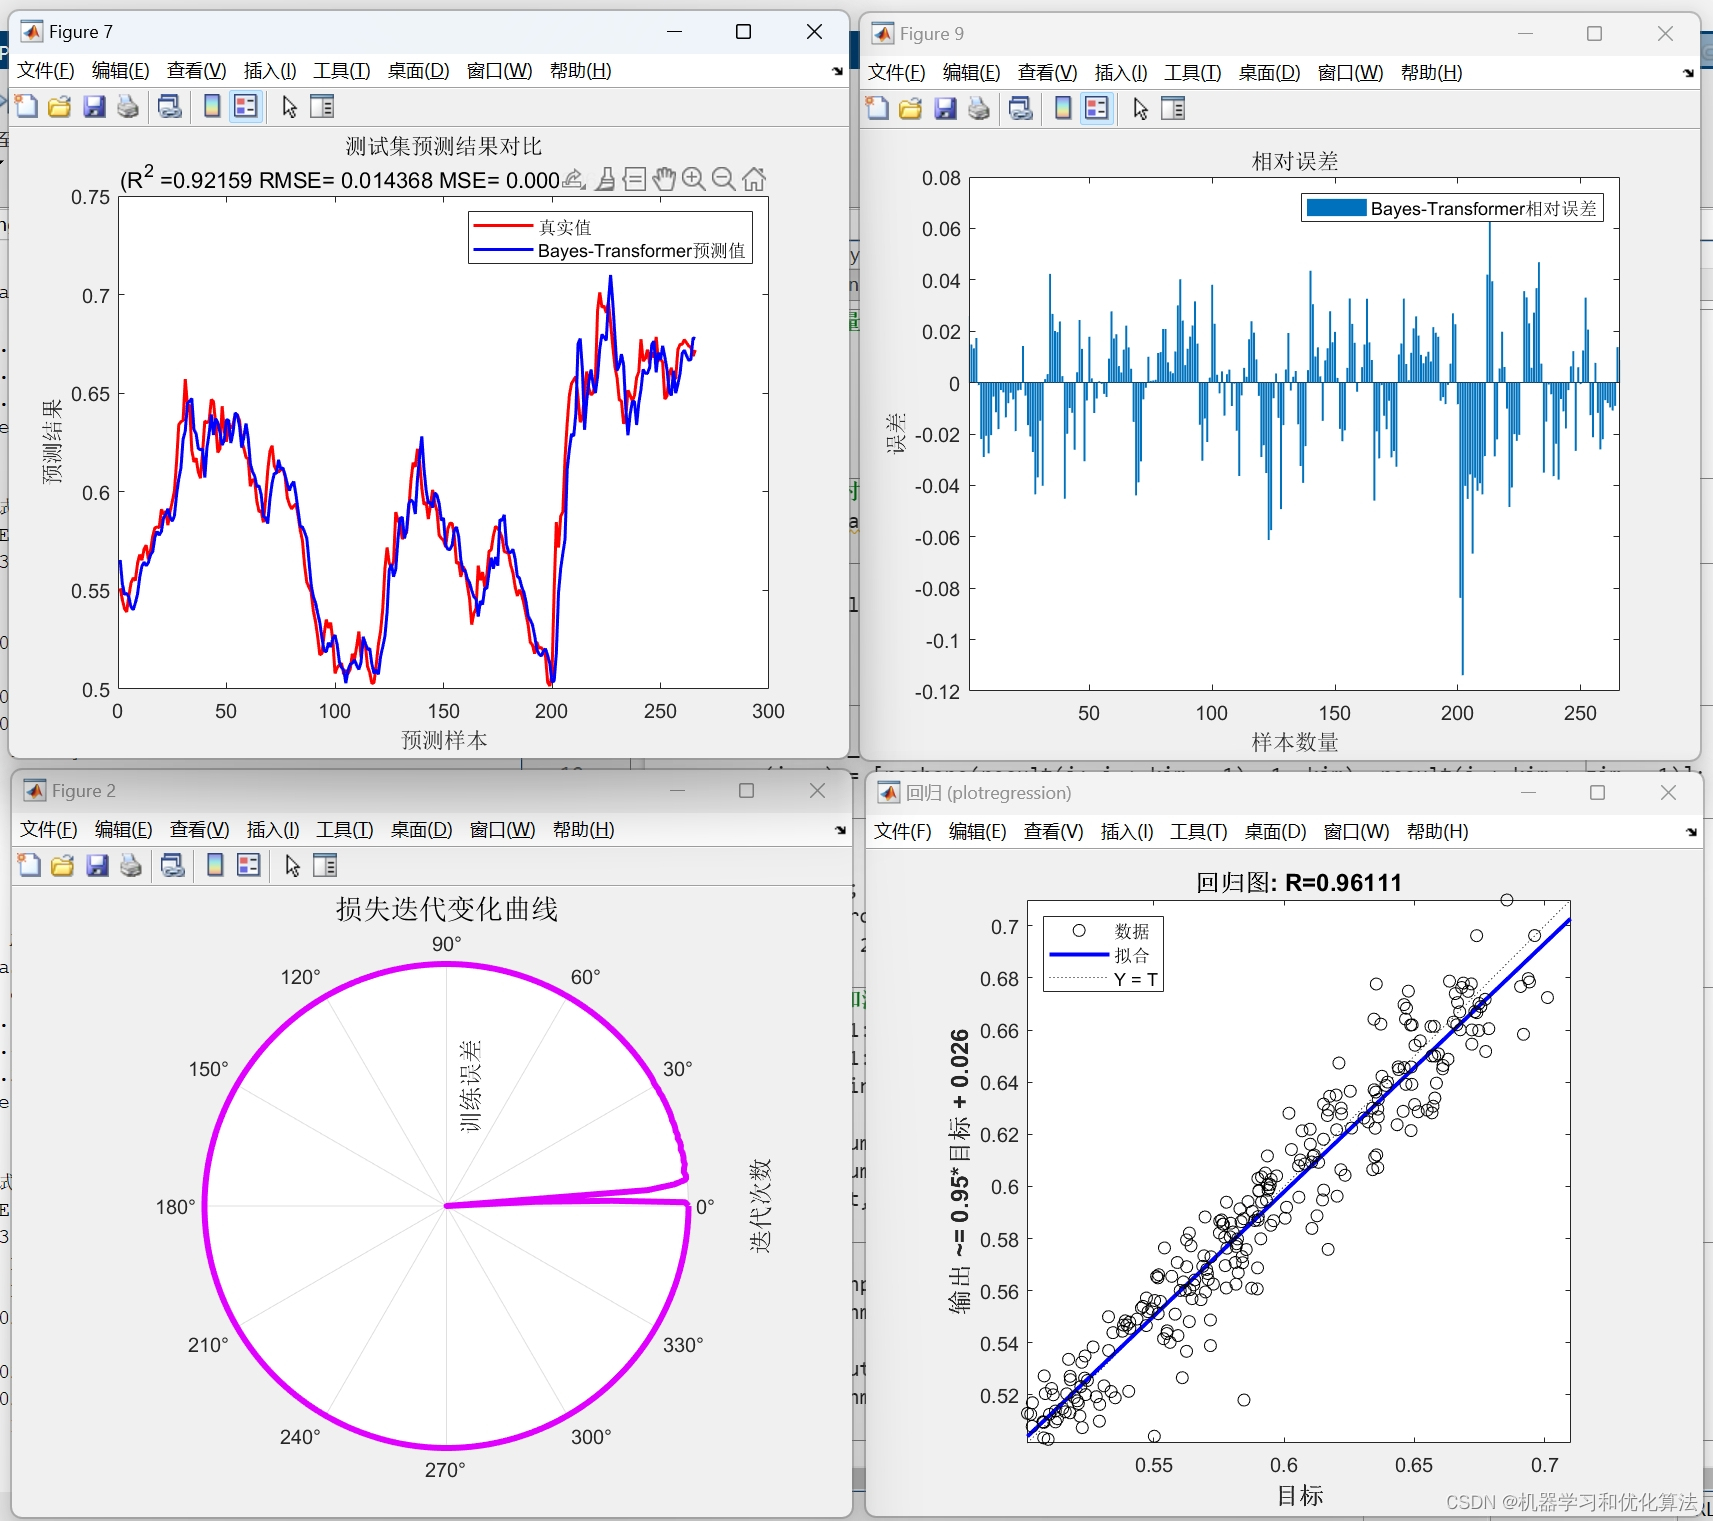The height and width of the screenshot is (1521, 1713).
Task: Click the export axes icon above Figure 7 plot
Action: [574, 179]
